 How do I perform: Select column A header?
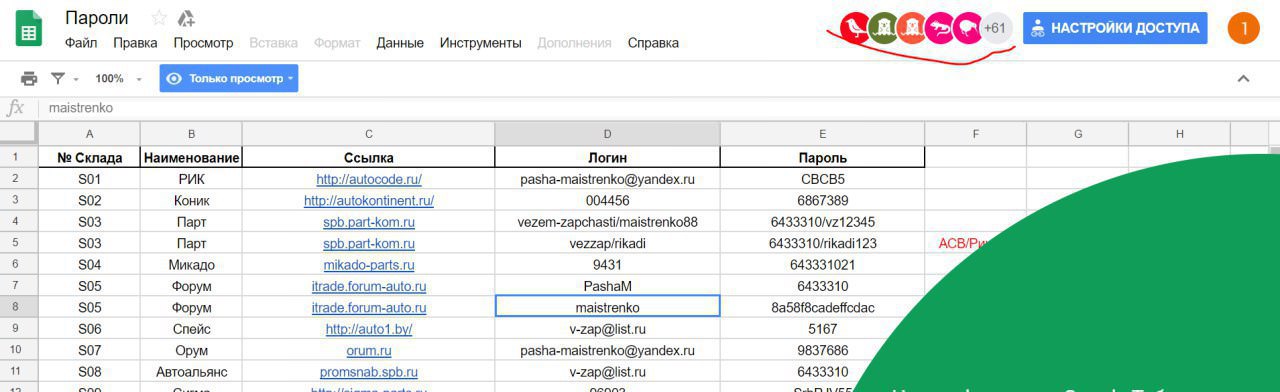[x=89, y=134]
